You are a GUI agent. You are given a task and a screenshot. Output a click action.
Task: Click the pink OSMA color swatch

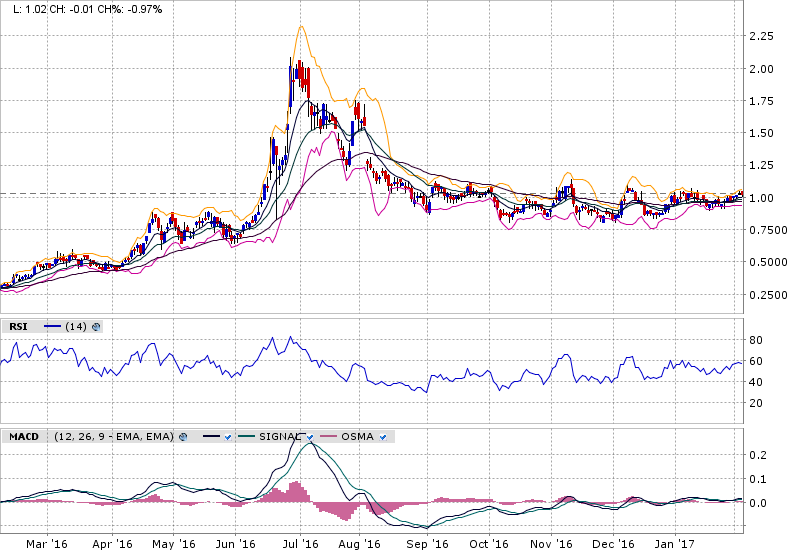[328, 437]
